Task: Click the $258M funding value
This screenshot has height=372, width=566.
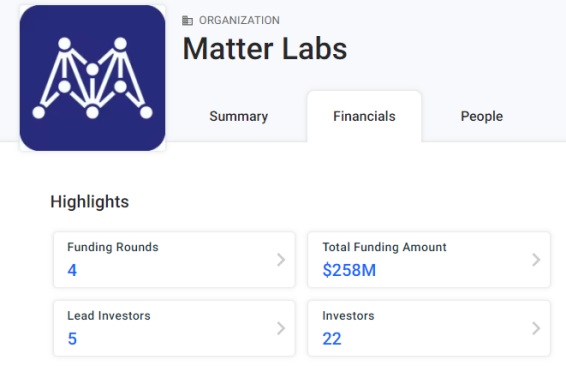Action: [x=349, y=270]
